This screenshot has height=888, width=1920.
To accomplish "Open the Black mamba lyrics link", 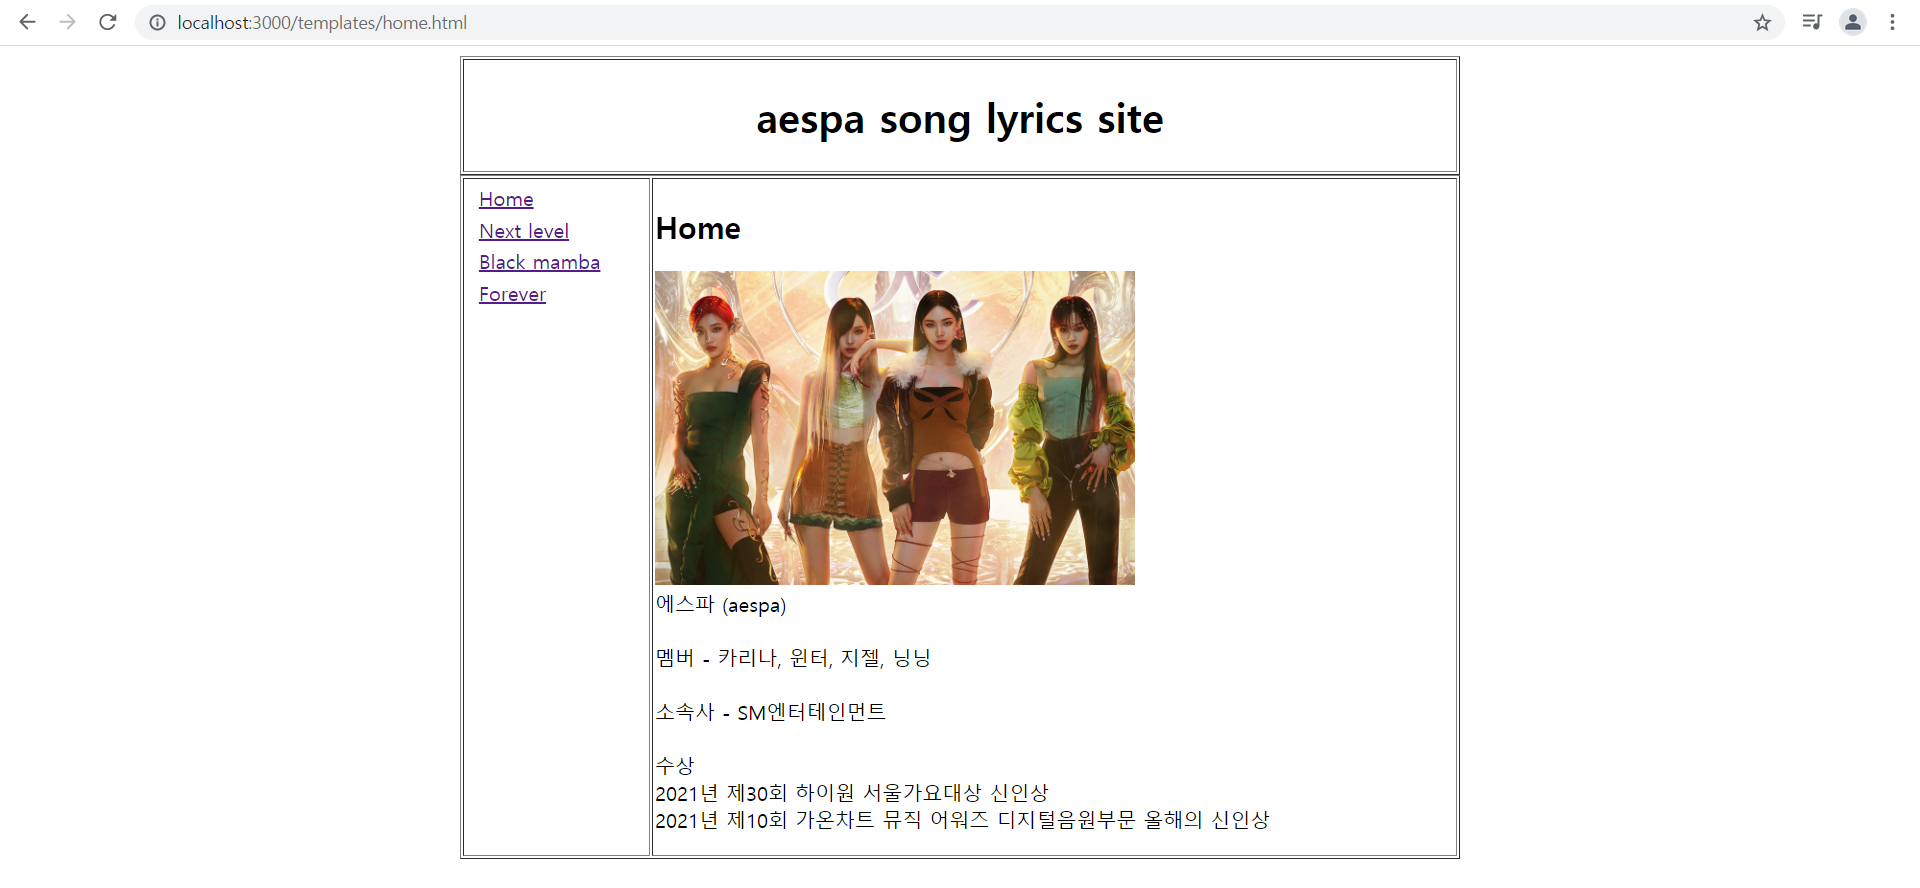I will (x=539, y=262).
